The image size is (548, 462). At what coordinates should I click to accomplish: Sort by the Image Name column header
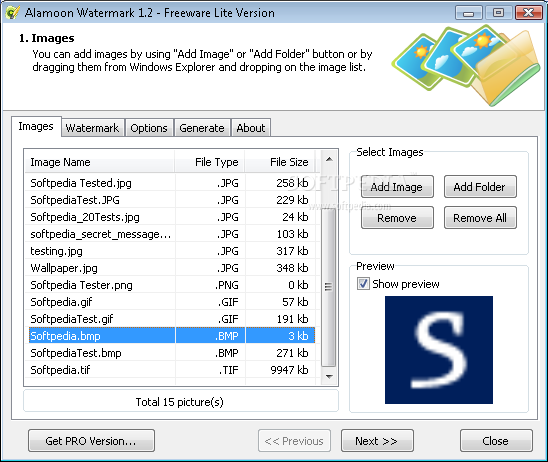point(100,162)
